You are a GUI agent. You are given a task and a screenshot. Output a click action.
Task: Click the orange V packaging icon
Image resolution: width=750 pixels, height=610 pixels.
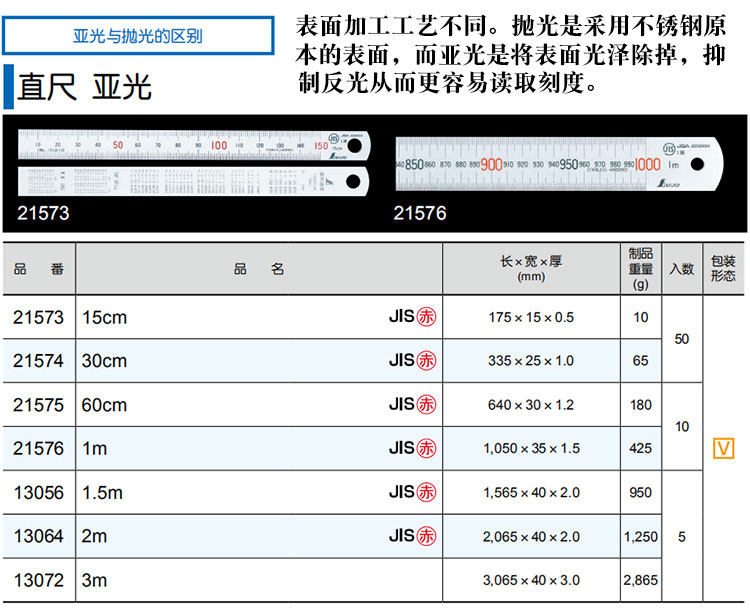(723, 449)
